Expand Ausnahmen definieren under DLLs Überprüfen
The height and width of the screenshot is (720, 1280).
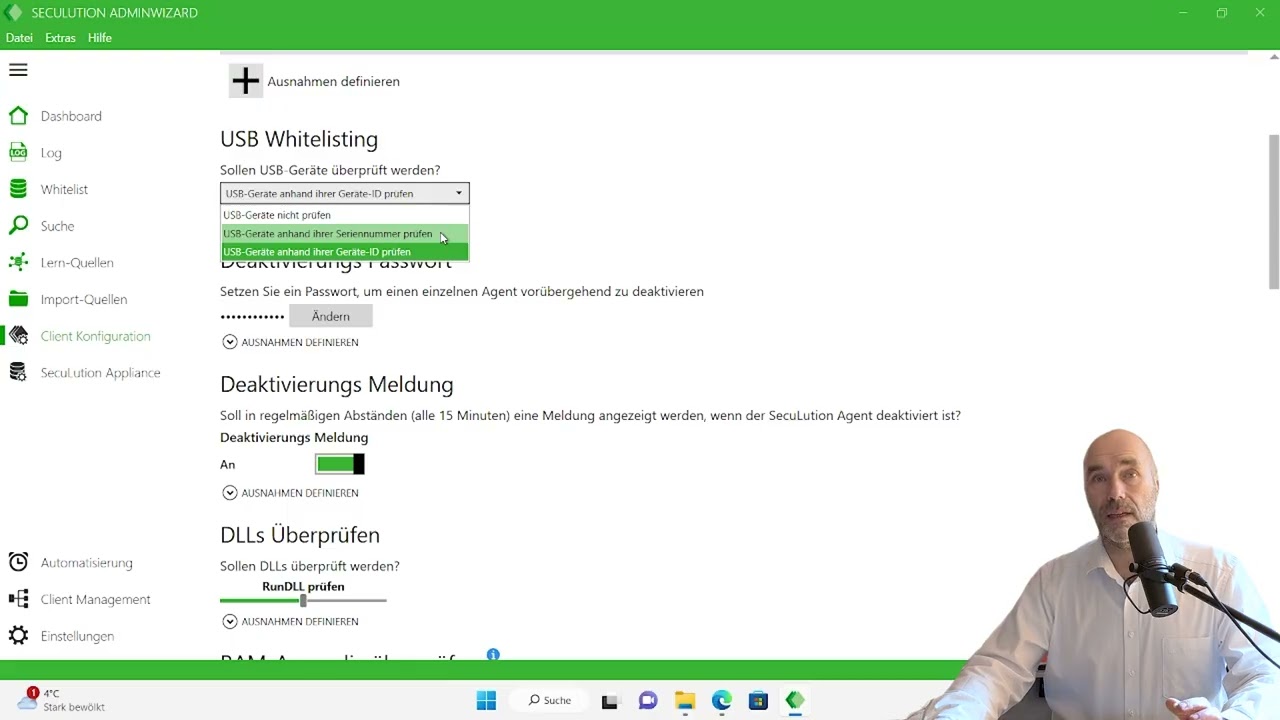(290, 621)
